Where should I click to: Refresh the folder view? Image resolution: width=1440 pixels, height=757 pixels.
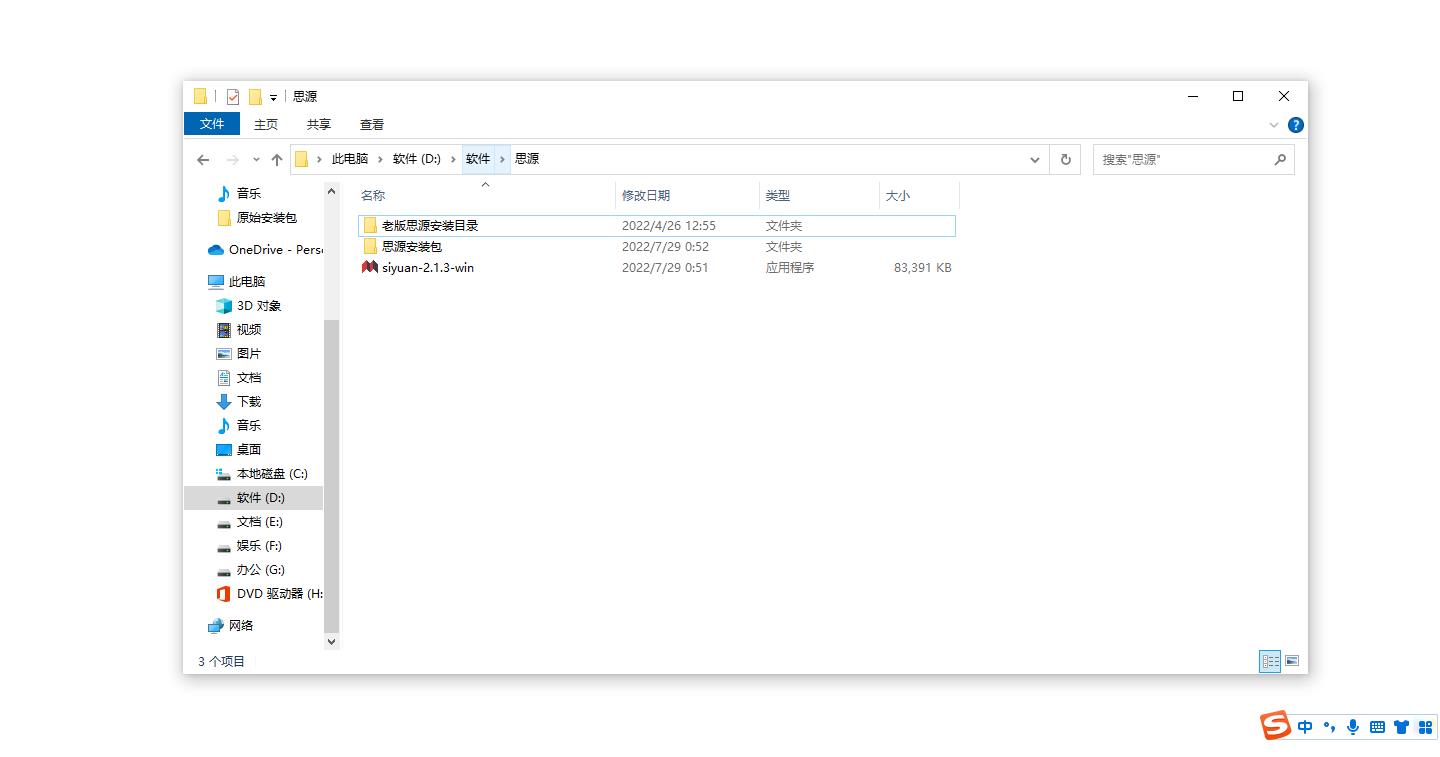[x=1065, y=159]
